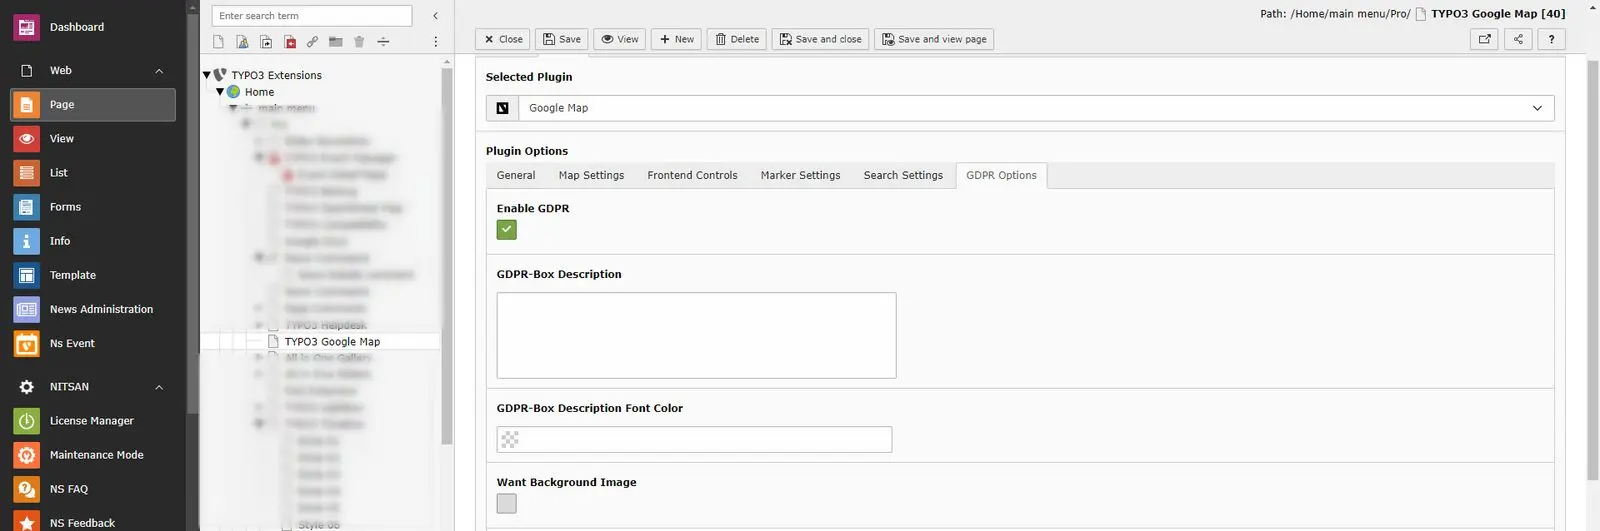Image resolution: width=1600 pixels, height=531 pixels.
Task: Click the New button
Action: point(676,39)
